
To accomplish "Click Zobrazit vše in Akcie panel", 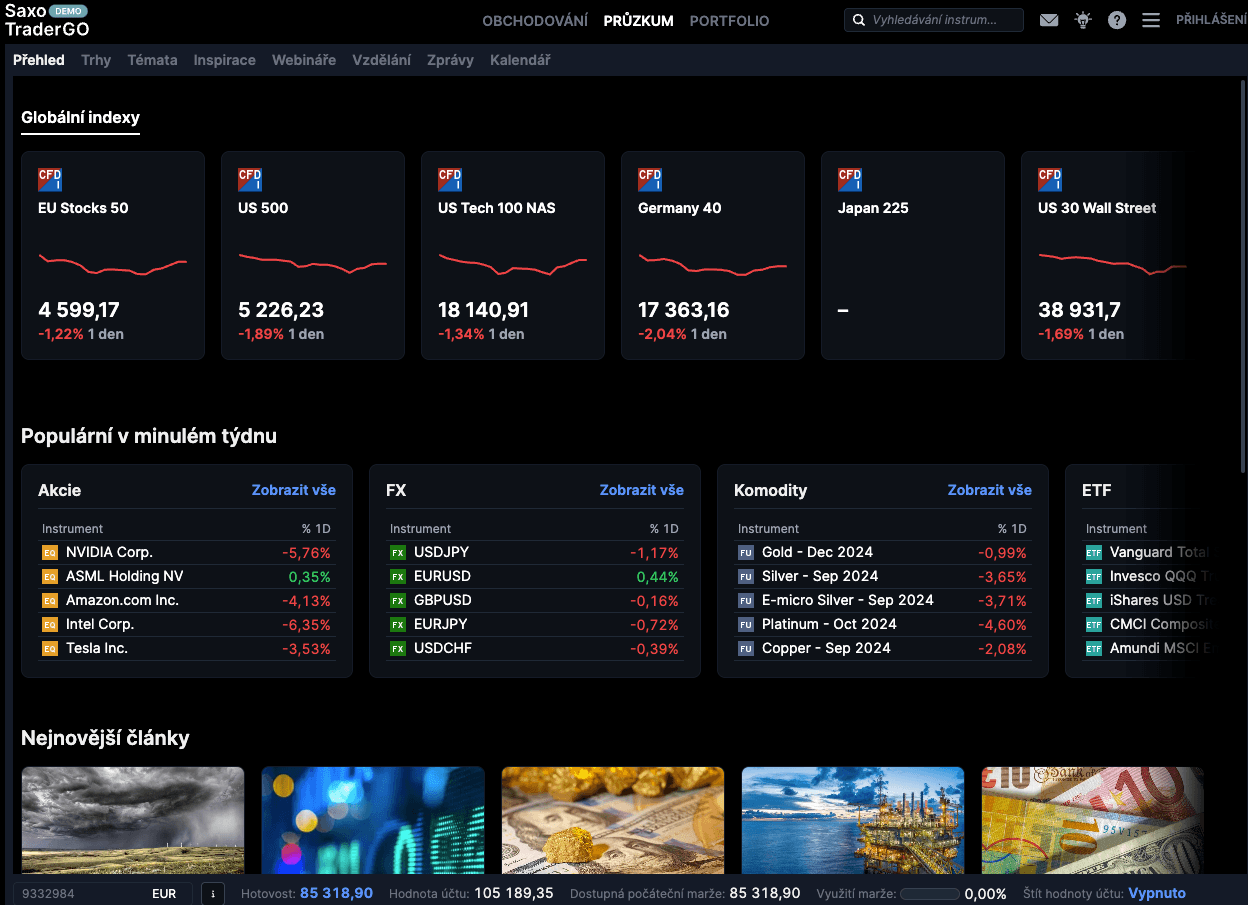I will point(293,490).
